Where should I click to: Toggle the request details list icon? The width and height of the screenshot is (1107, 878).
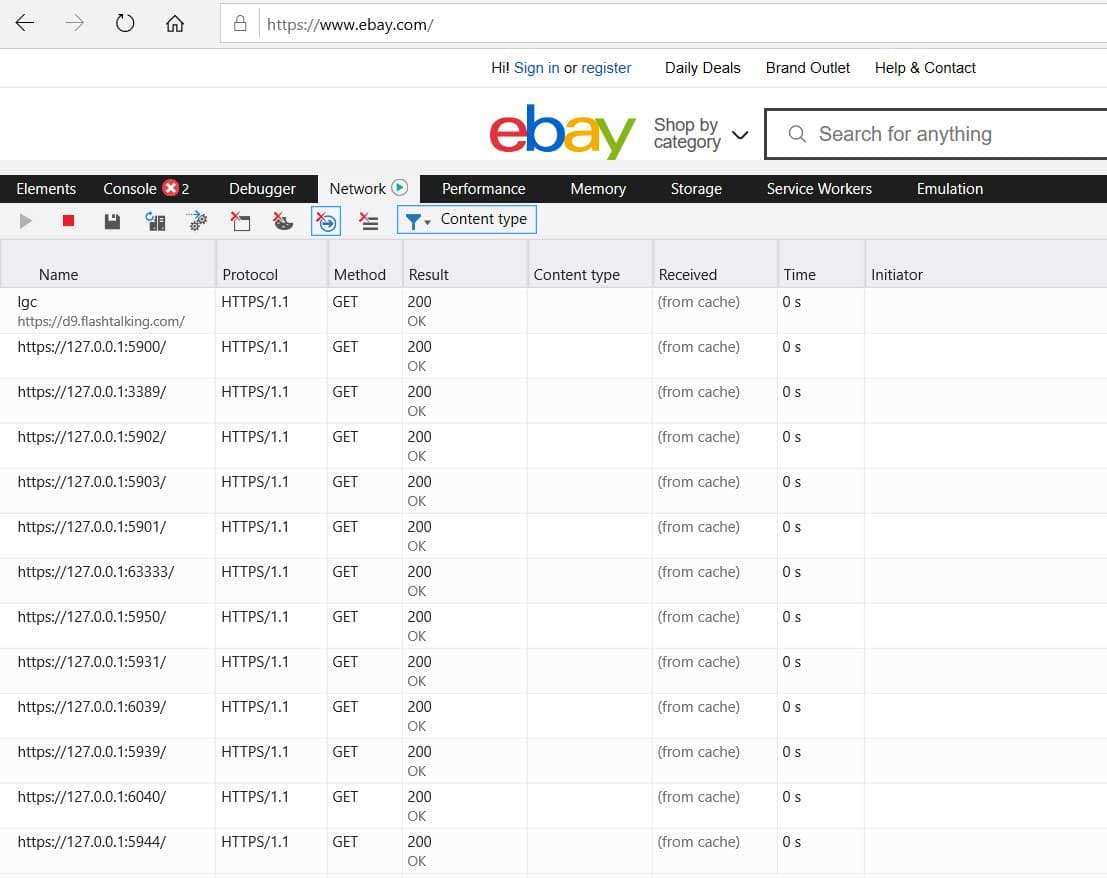coord(368,220)
